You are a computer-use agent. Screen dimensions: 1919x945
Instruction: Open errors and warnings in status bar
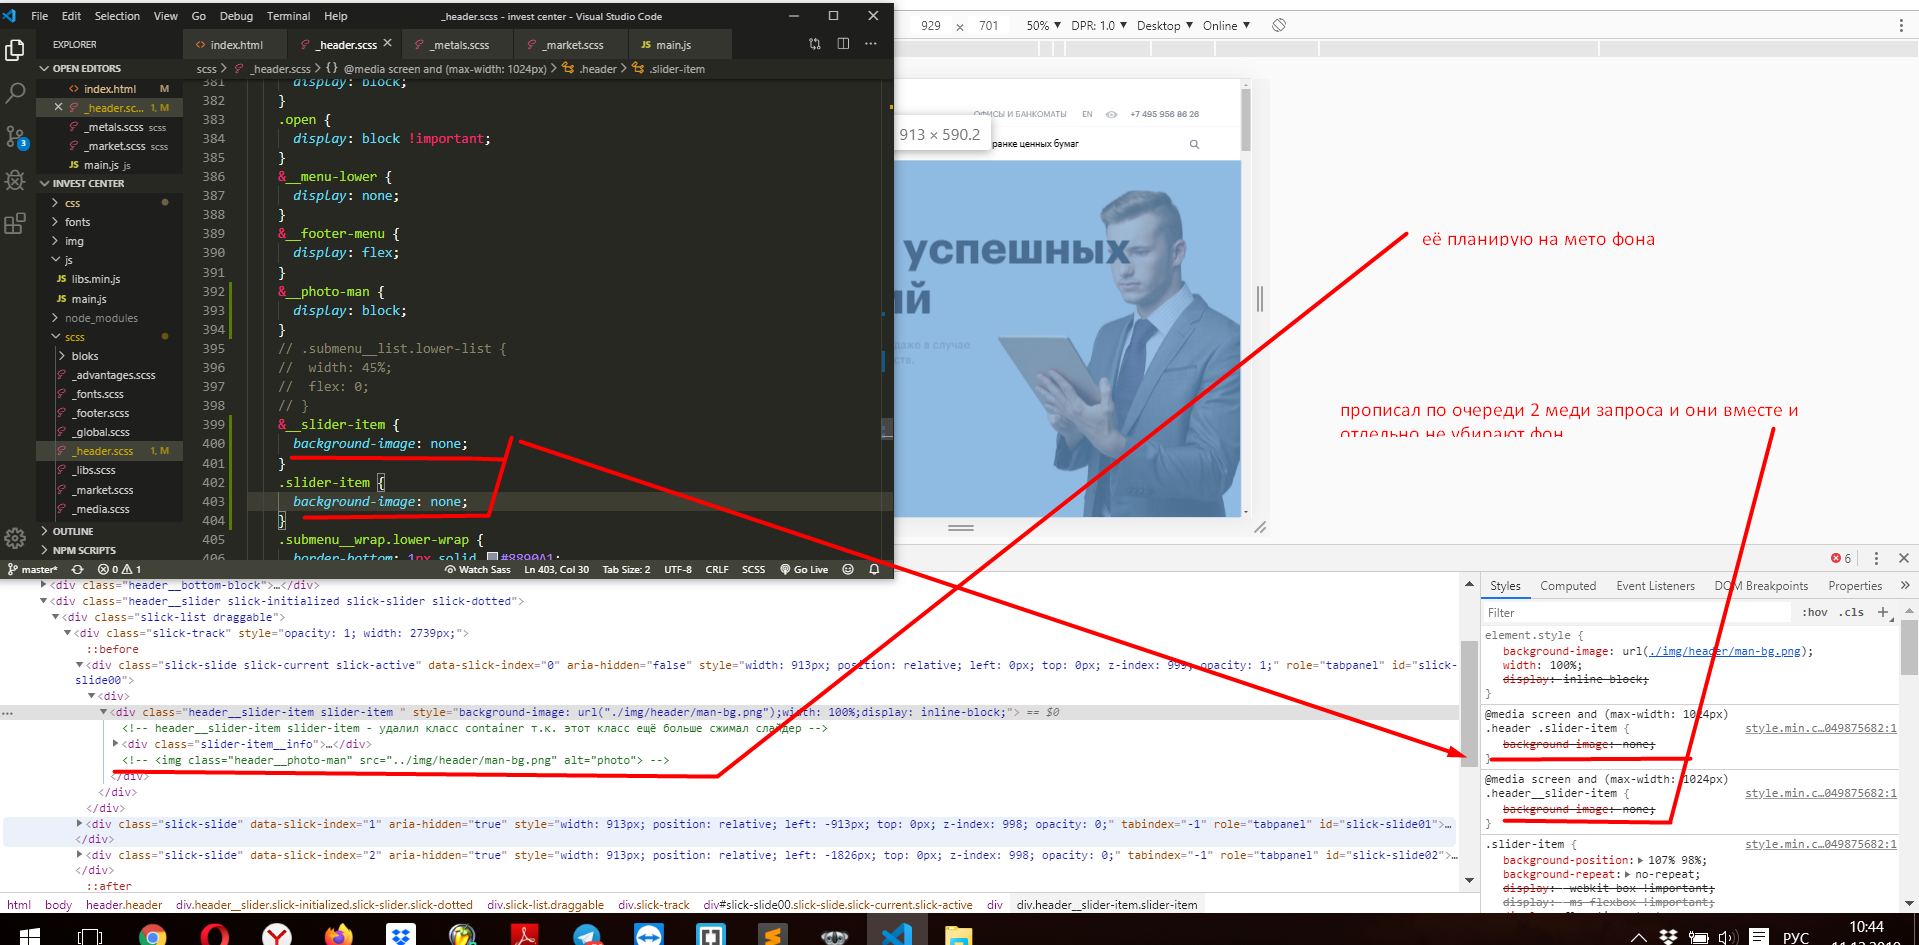[120, 569]
